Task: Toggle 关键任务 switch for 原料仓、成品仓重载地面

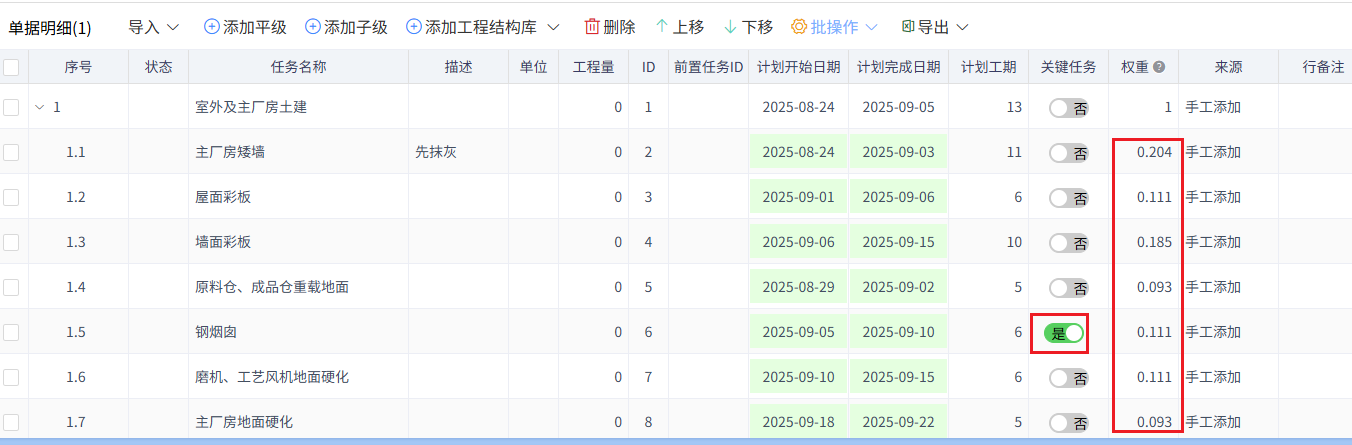Action: click(x=1069, y=288)
